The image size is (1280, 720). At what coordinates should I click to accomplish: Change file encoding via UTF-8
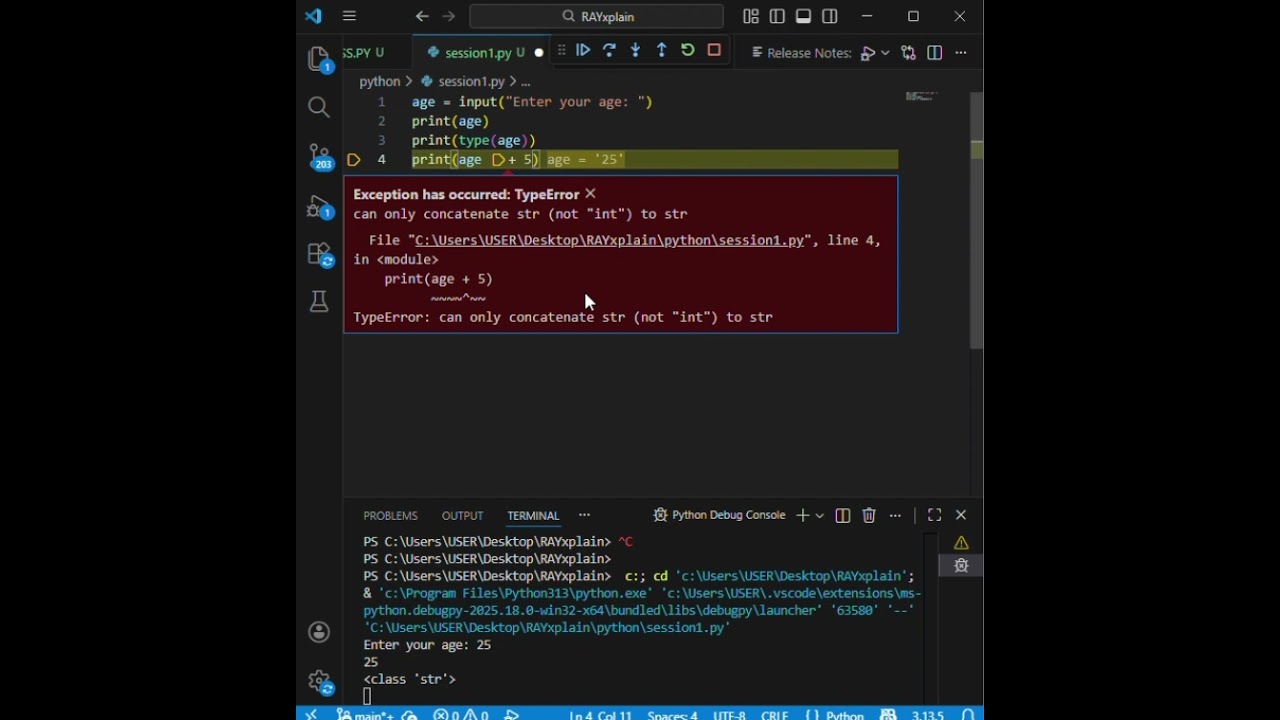pyautogui.click(x=729, y=715)
